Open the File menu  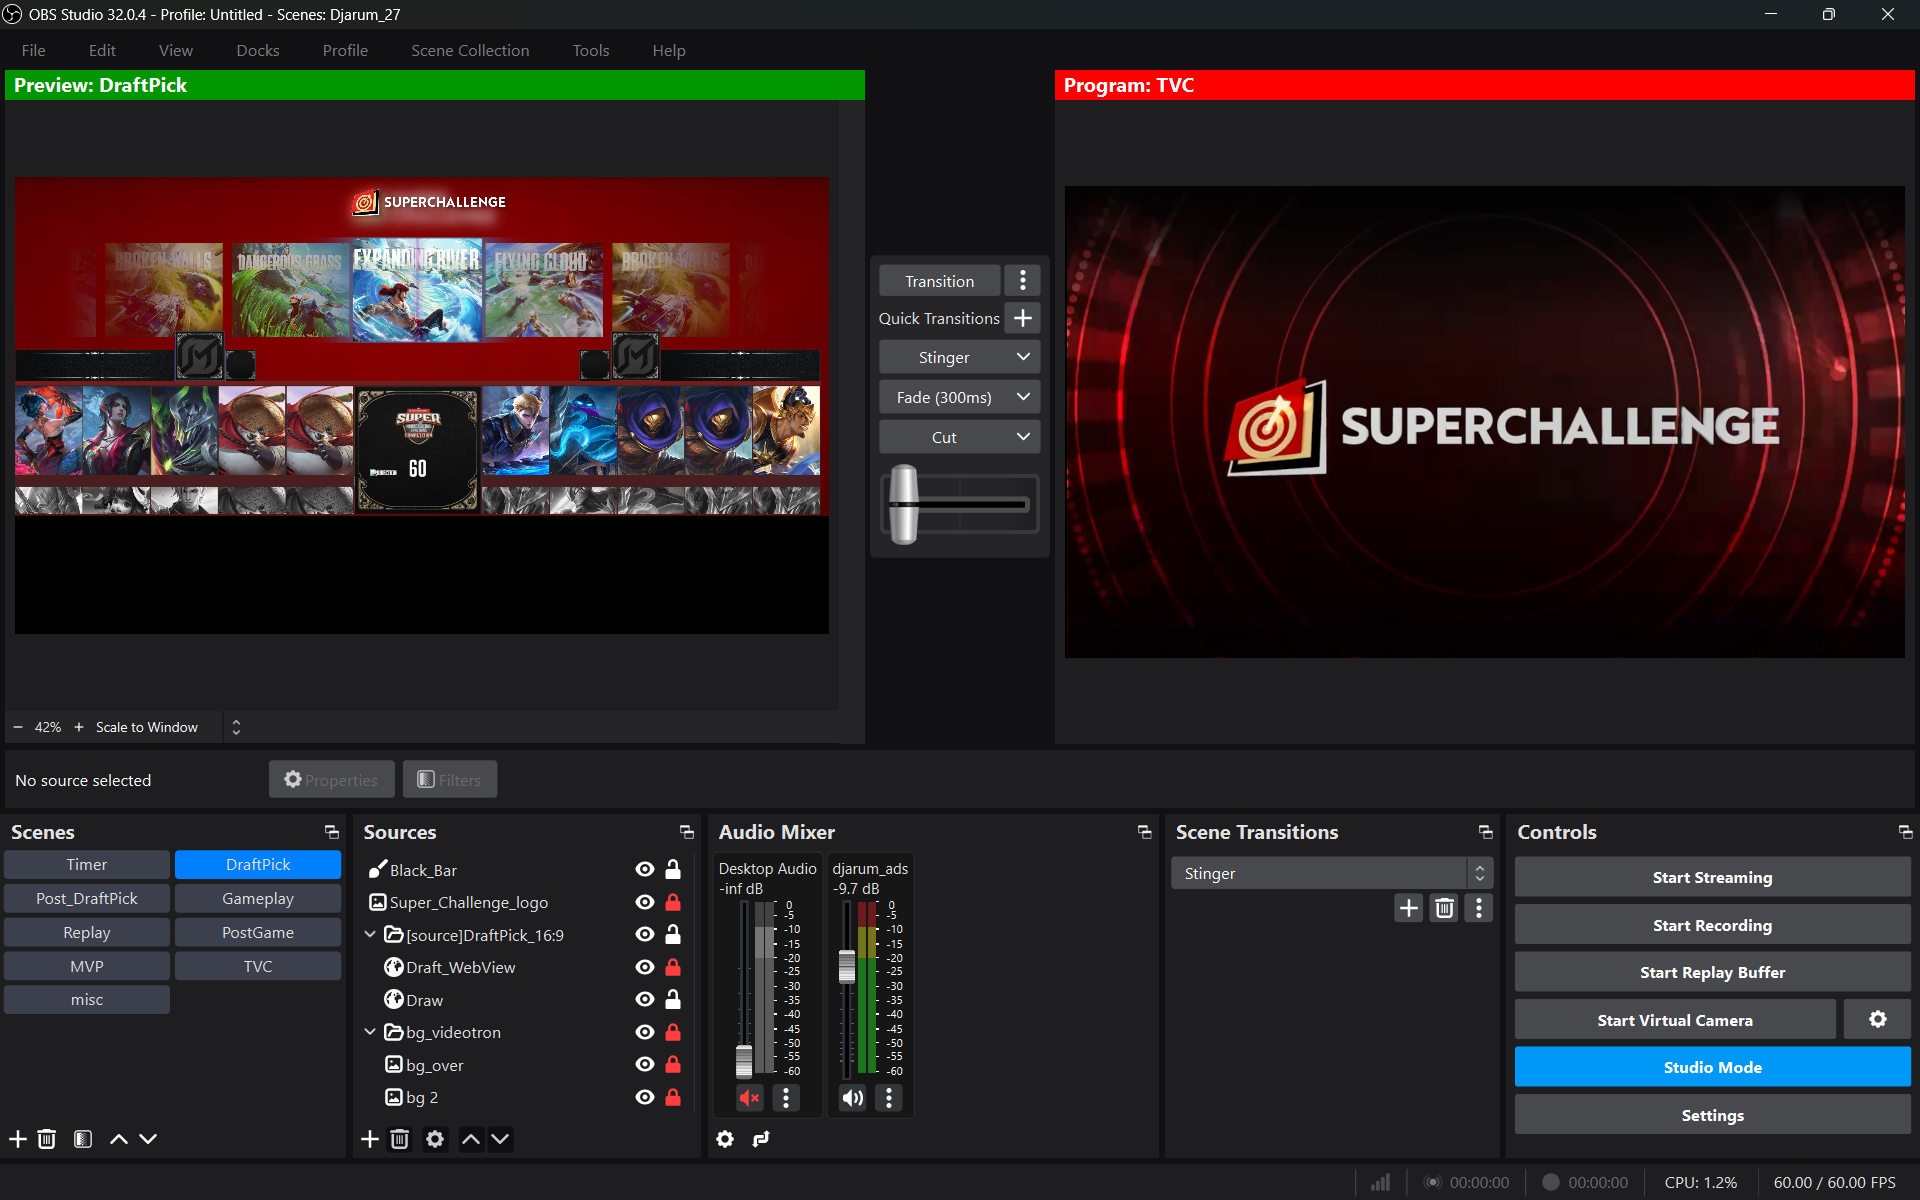[x=33, y=50]
